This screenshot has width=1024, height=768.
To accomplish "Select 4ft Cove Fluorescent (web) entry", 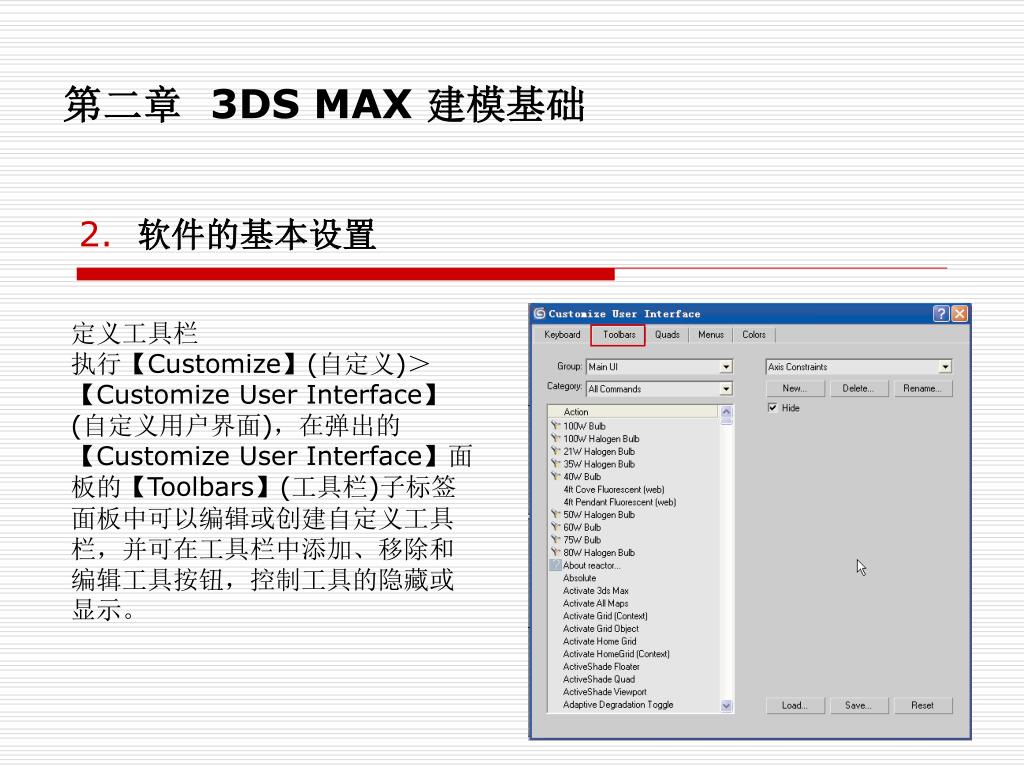I will (614, 489).
